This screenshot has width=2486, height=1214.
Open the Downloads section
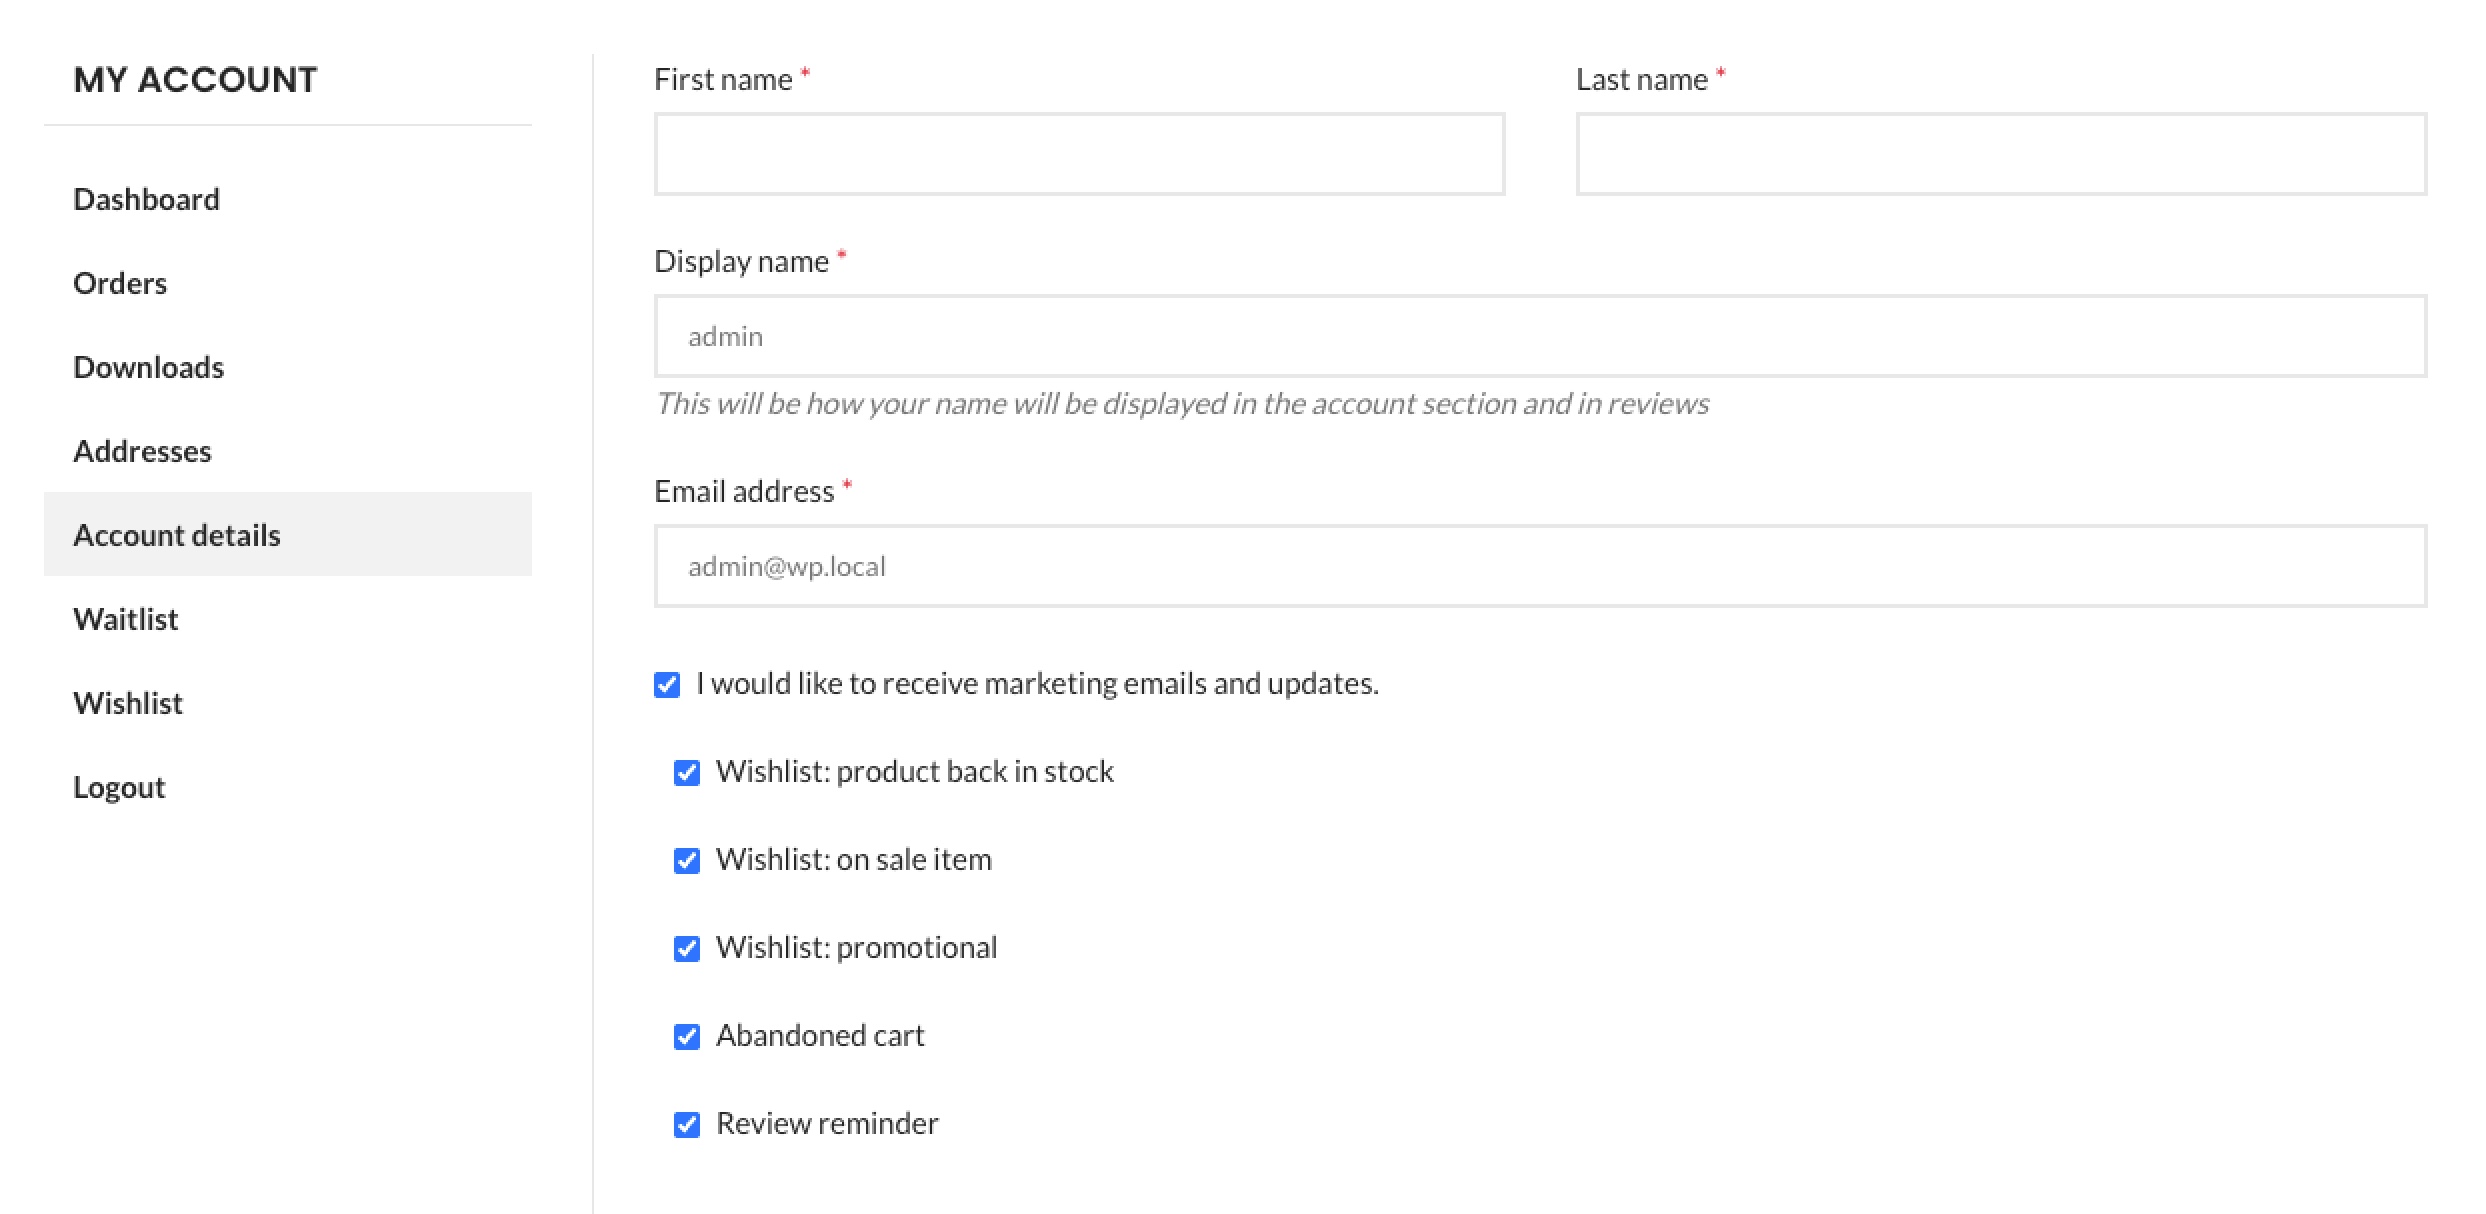pyautogui.click(x=148, y=367)
